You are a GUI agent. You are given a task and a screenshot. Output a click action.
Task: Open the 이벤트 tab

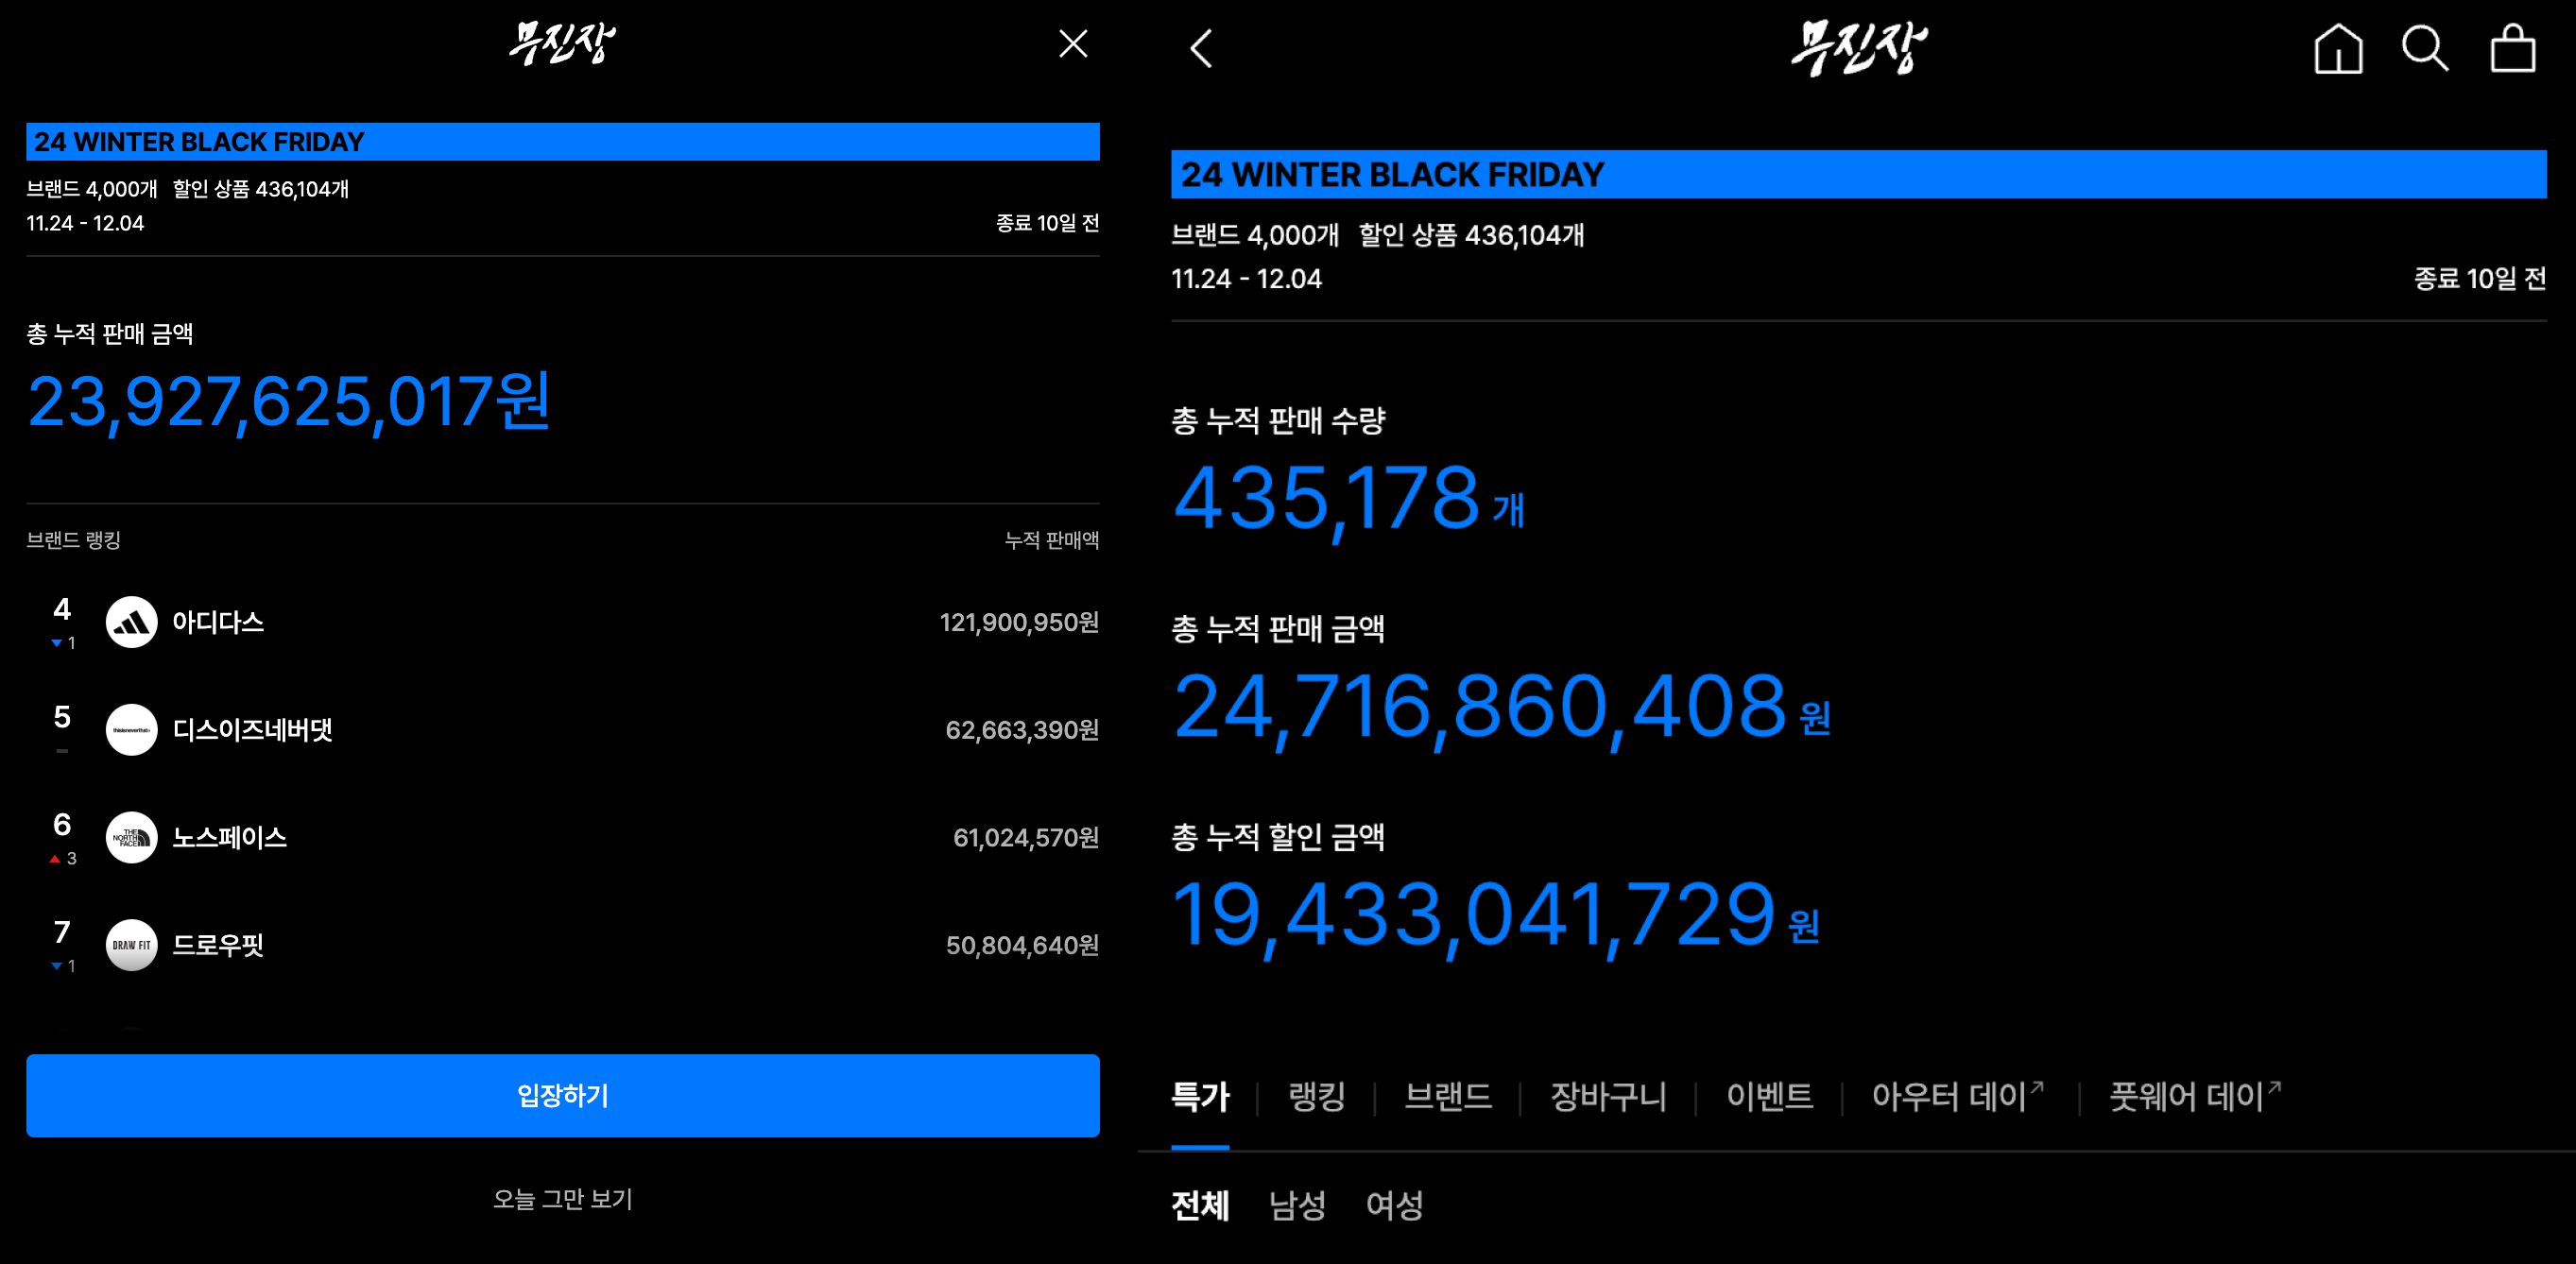[x=1768, y=1097]
